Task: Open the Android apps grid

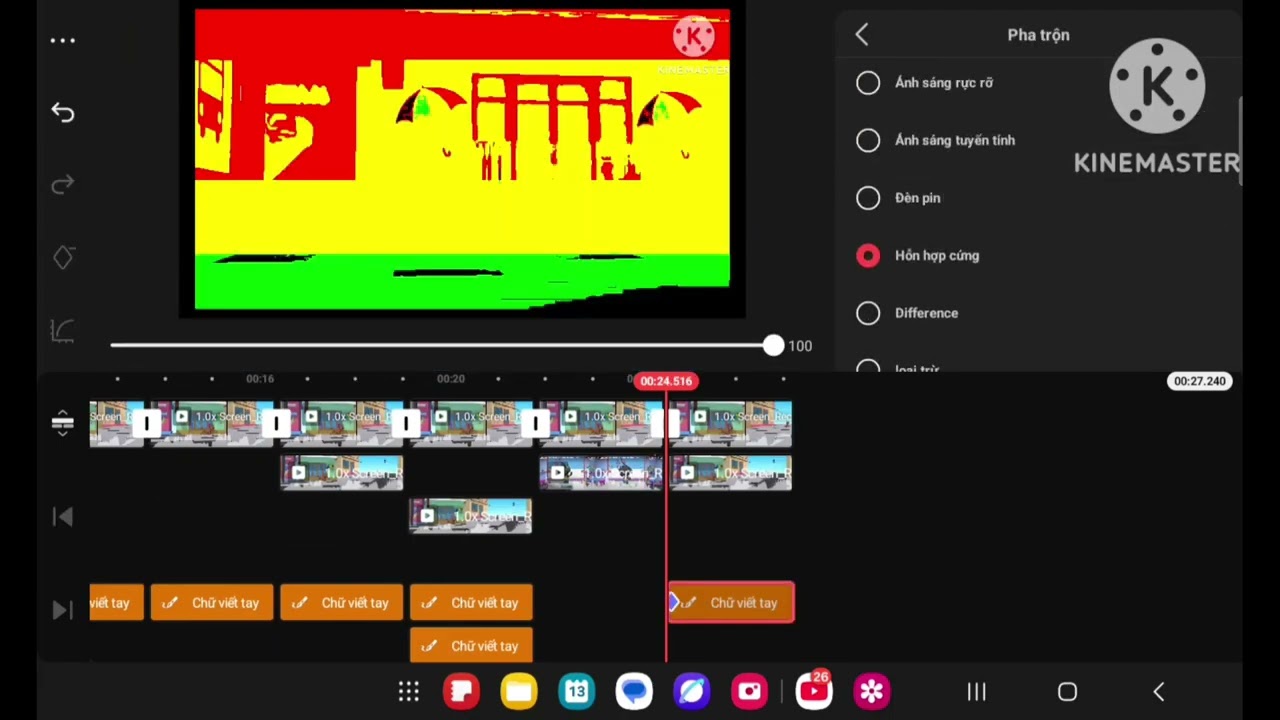Action: [x=409, y=692]
